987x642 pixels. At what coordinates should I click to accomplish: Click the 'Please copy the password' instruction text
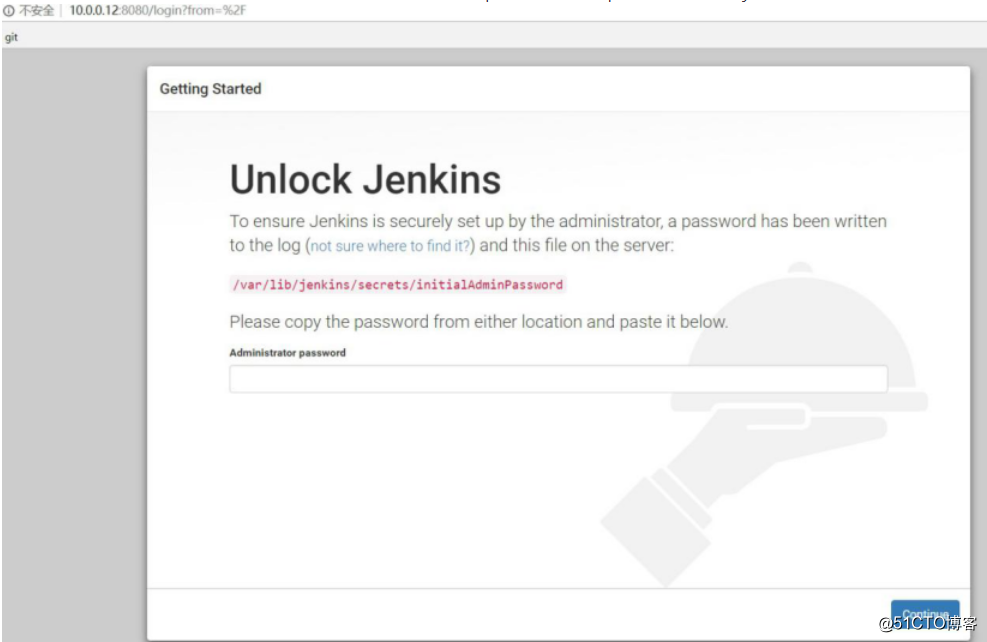point(478,322)
